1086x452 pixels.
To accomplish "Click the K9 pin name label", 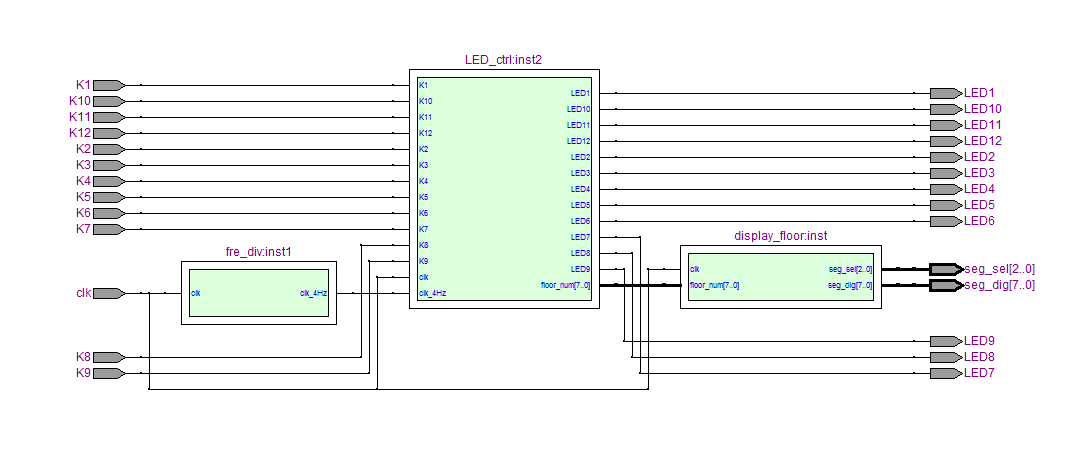I will (83, 373).
